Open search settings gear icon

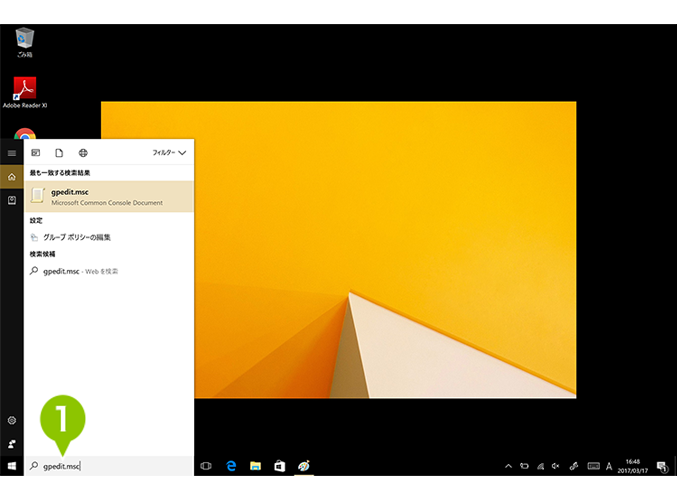(x=12, y=420)
